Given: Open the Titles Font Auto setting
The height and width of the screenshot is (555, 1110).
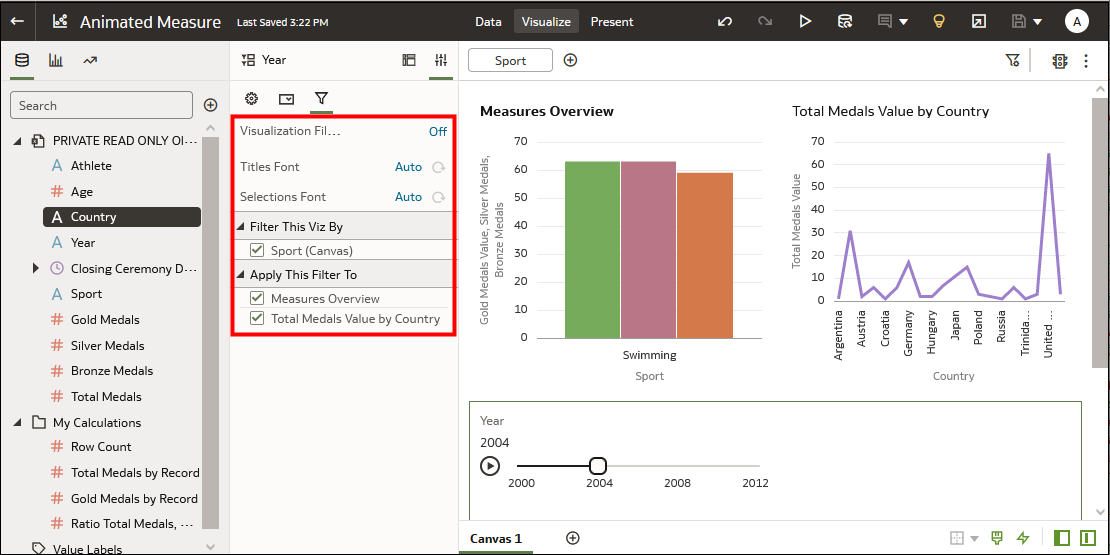Looking at the screenshot, I should pos(408,167).
